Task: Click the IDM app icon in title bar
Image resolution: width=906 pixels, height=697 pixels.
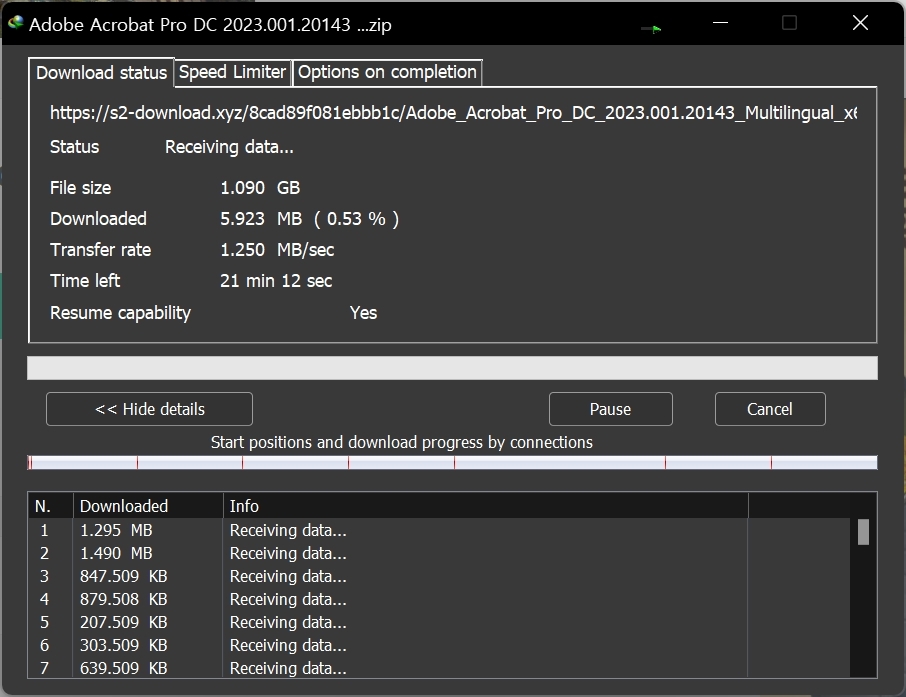Action: pos(16,23)
